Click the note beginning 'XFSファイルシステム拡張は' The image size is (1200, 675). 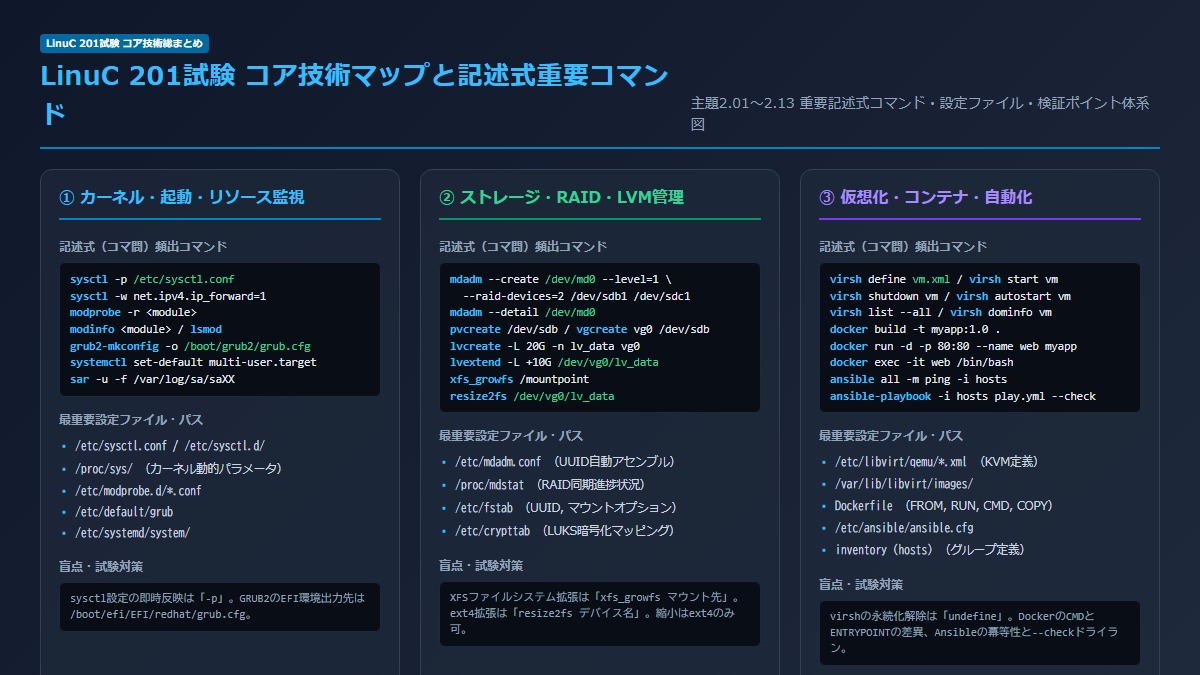pos(600,614)
